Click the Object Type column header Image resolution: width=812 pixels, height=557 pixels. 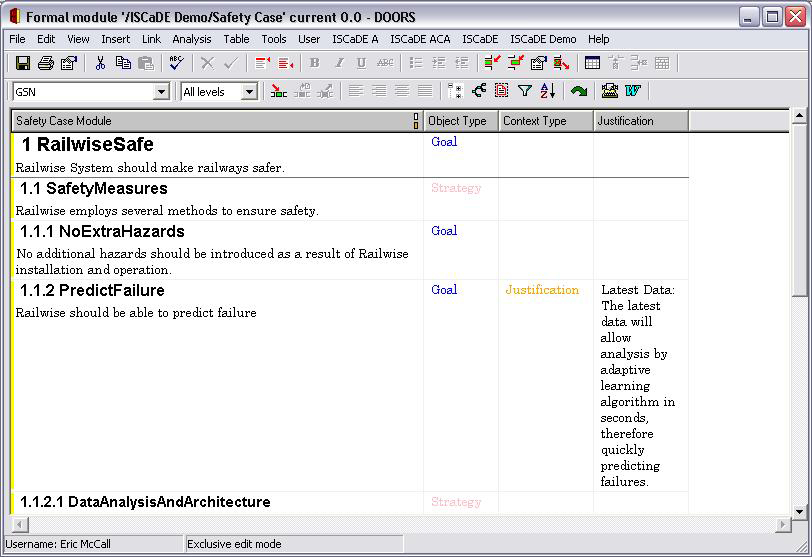click(461, 121)
